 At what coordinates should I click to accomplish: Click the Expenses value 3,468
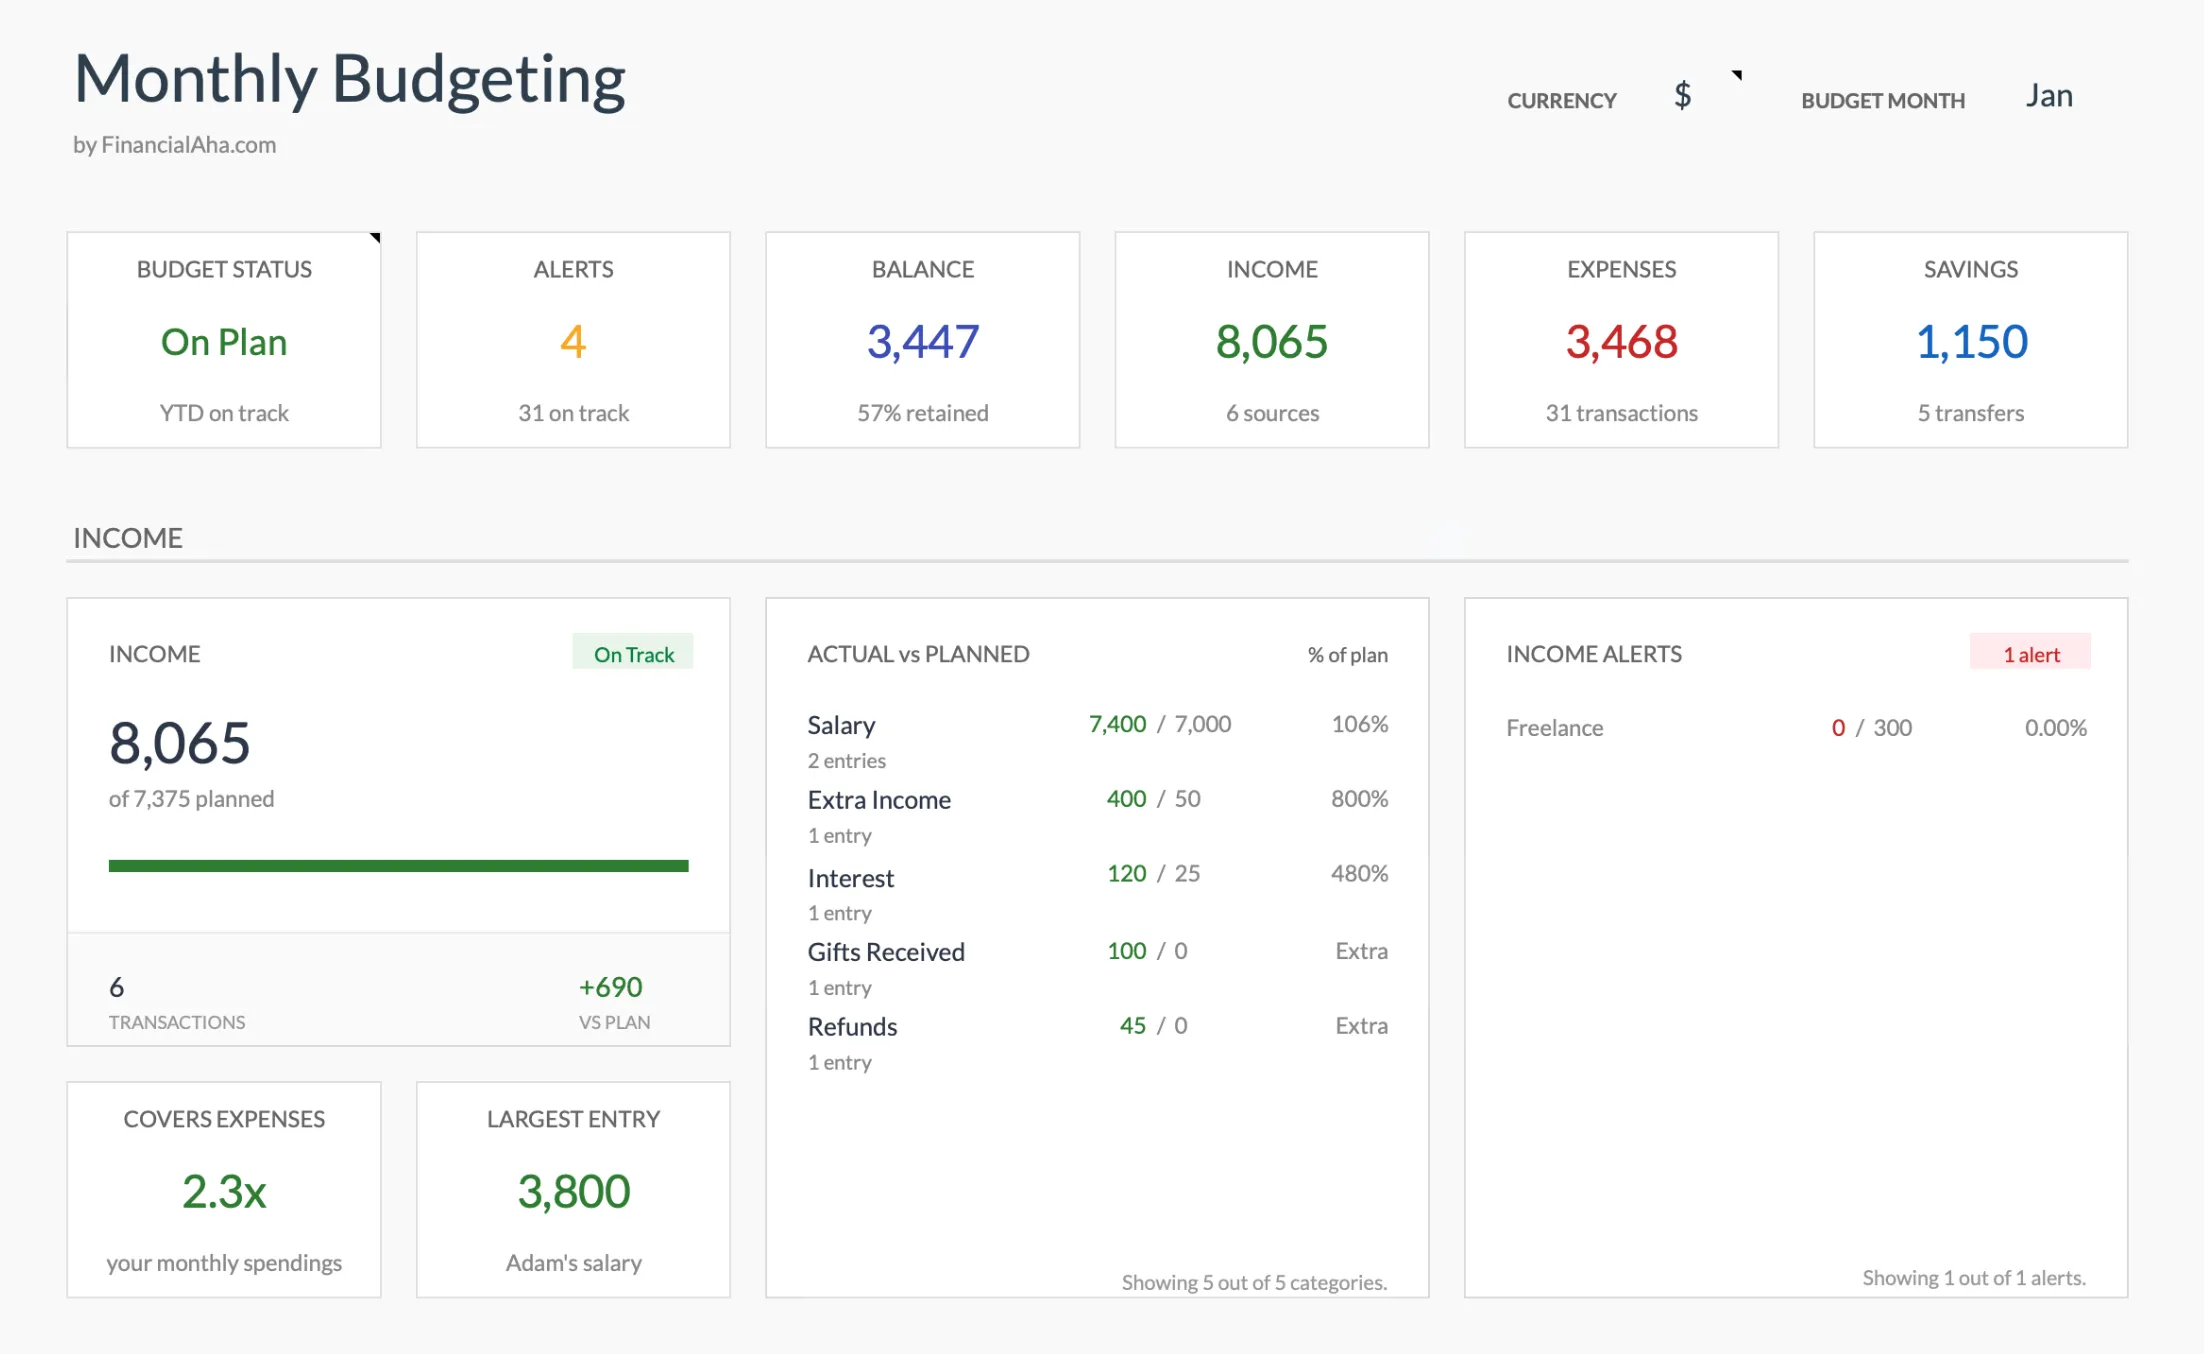(x=1621, y=341)
